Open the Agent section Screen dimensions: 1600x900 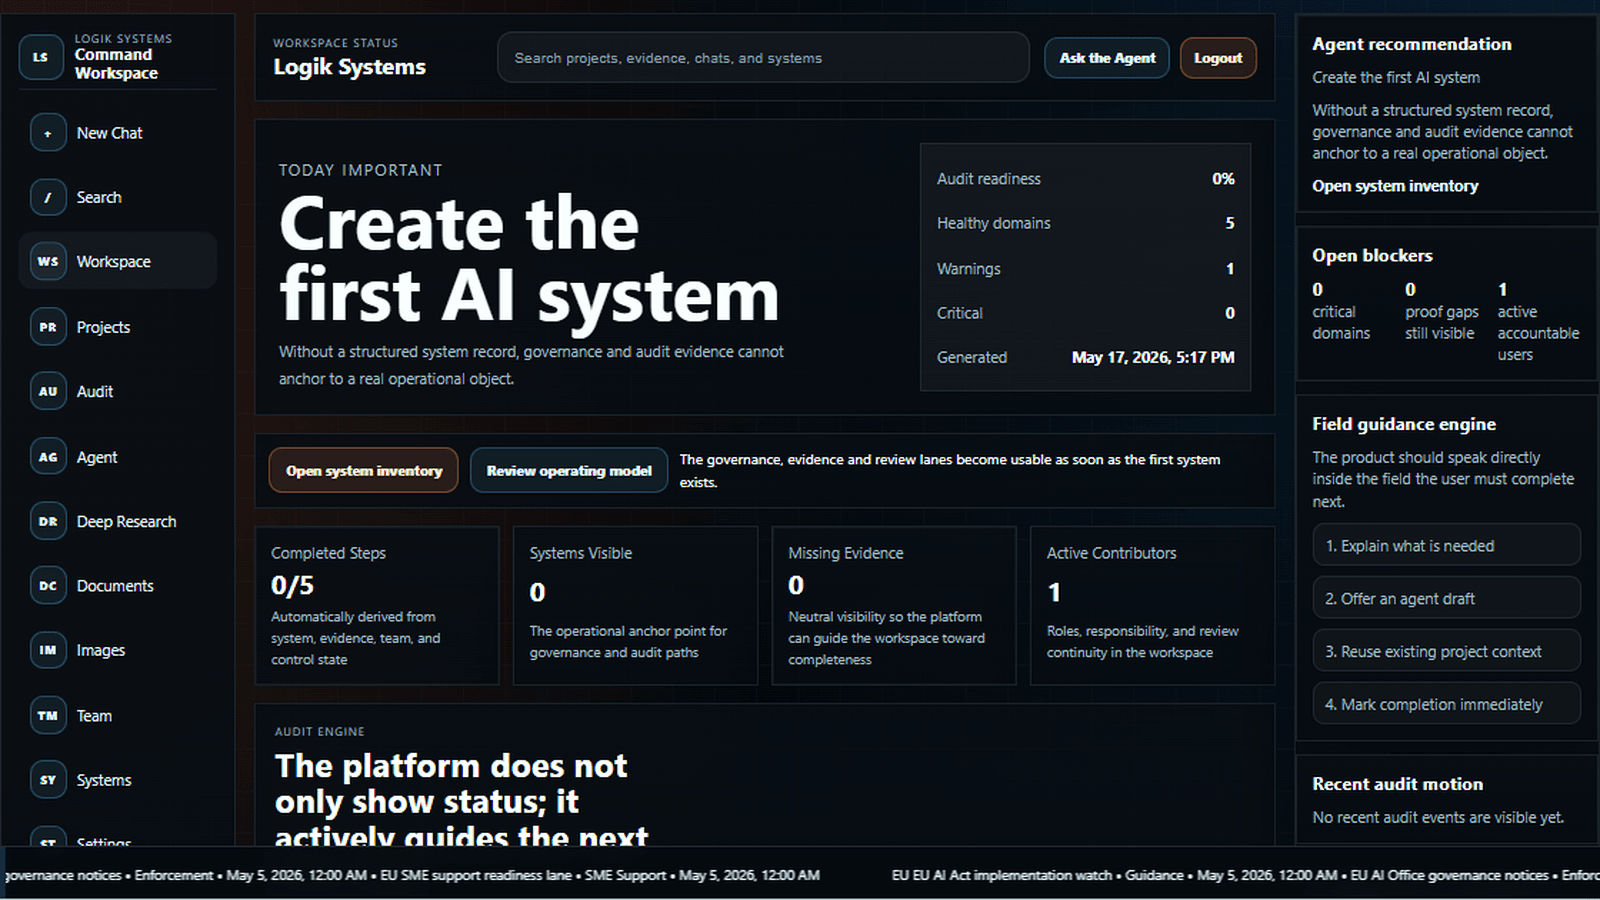click(x=118, y=457)
